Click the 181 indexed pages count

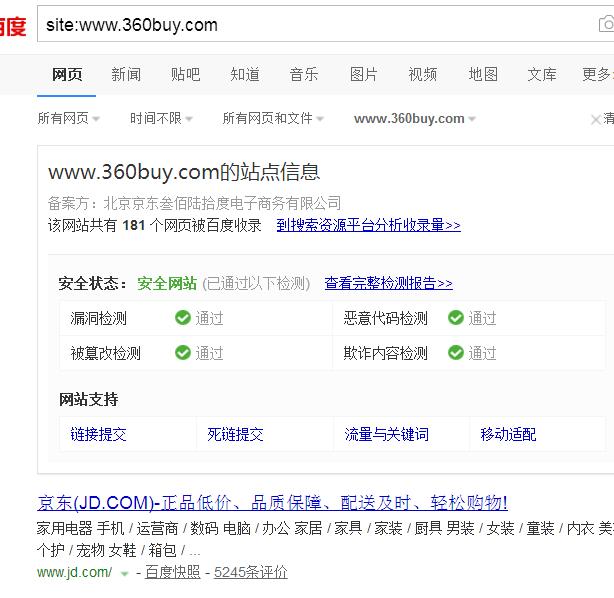pyautogui.click(x=134, y=225)
